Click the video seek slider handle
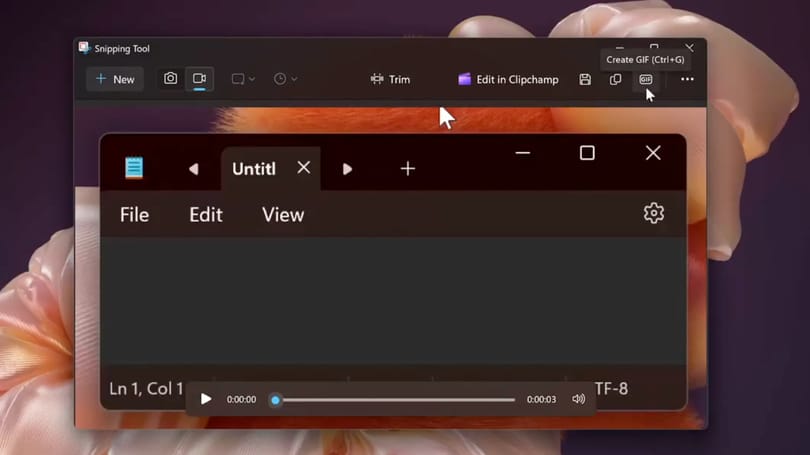 275,400
